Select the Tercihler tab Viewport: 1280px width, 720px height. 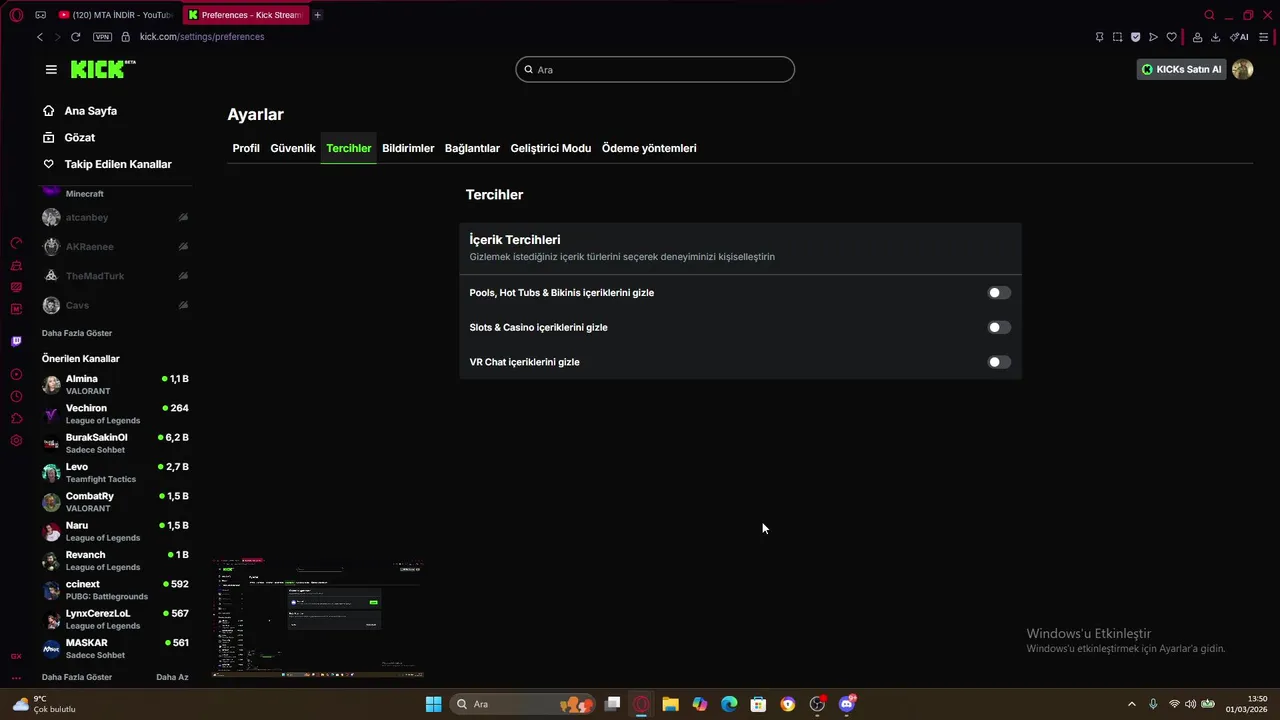pyautogui.click(x=349, y=148)
